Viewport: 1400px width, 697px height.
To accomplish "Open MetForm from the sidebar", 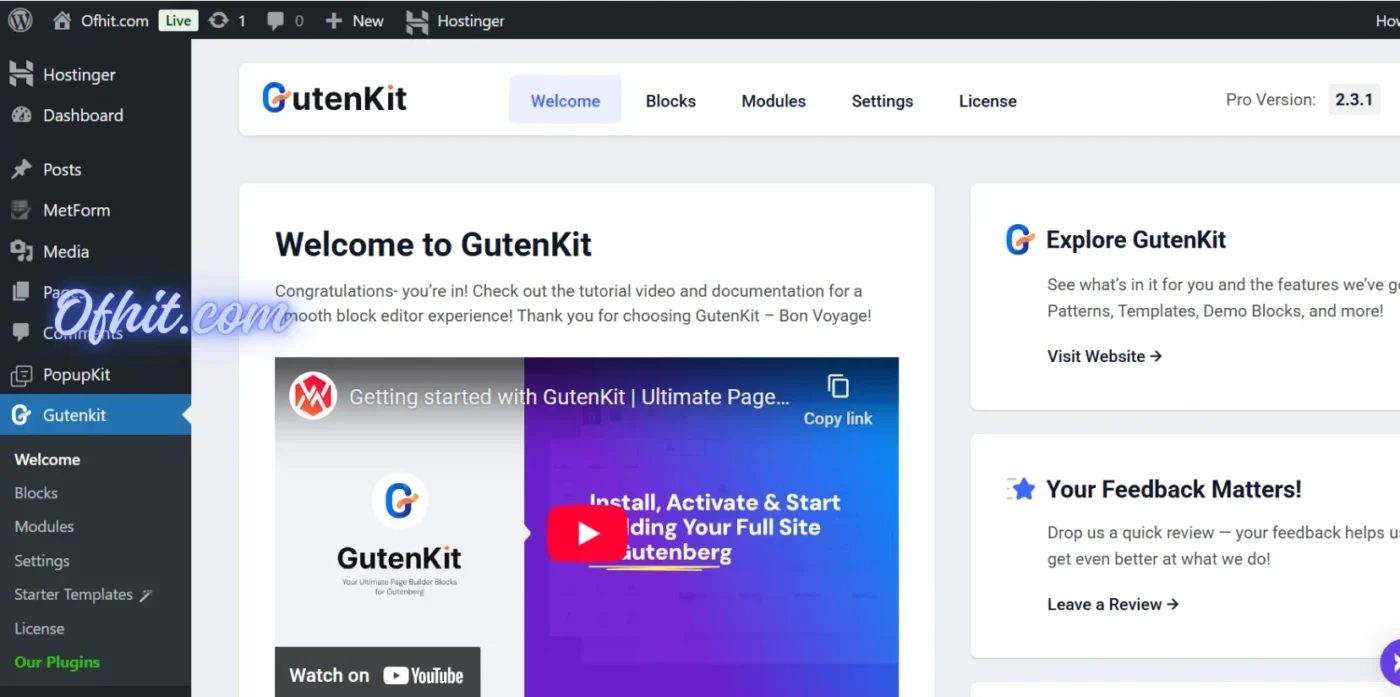I will [x=77, y=210].
